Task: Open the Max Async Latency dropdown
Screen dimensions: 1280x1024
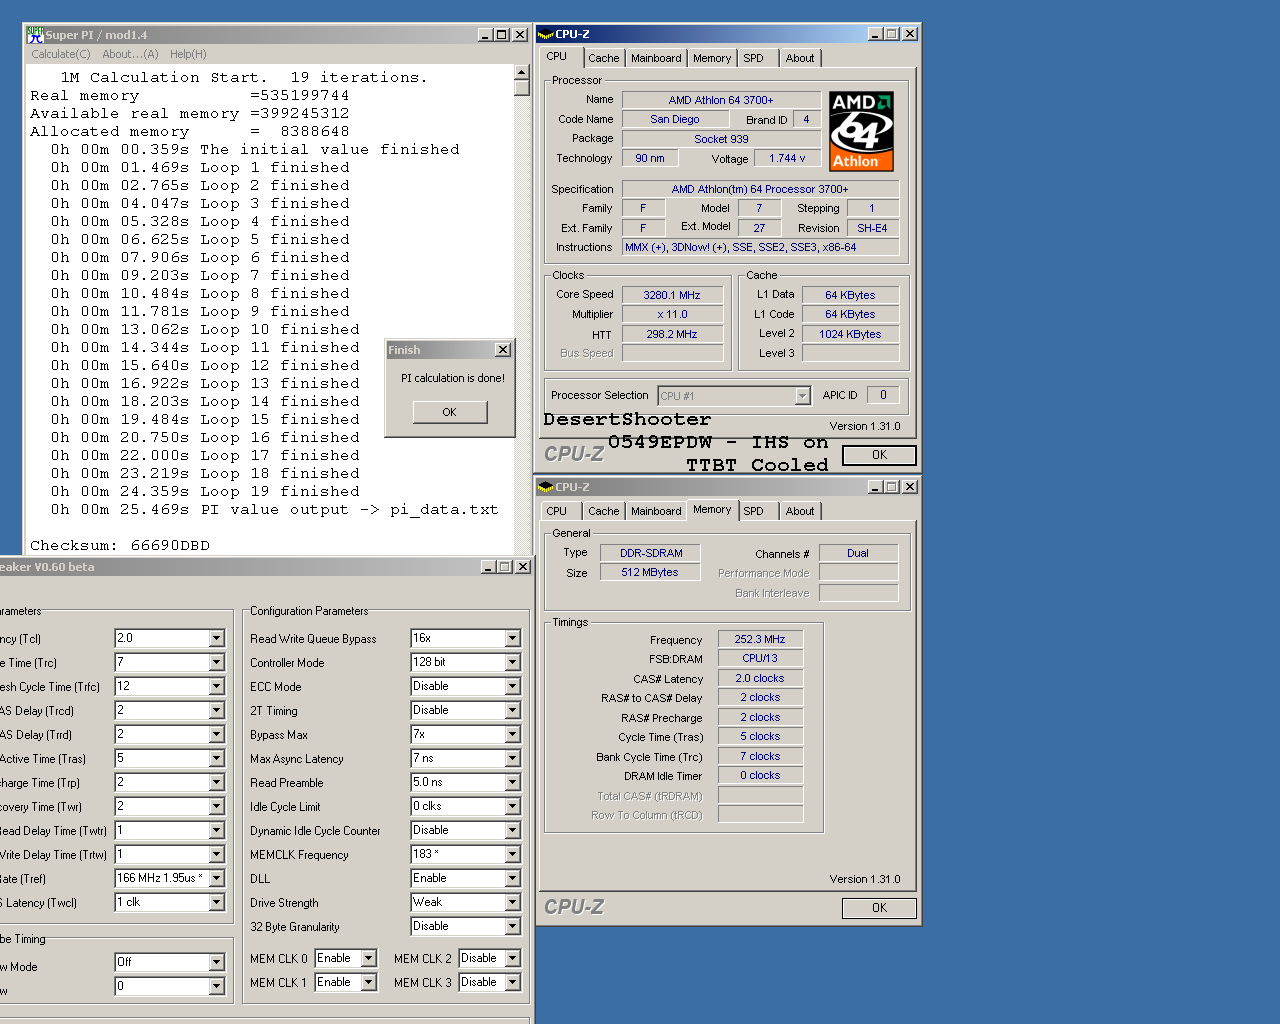Action: pyautogui.click(x=513, y=758)
